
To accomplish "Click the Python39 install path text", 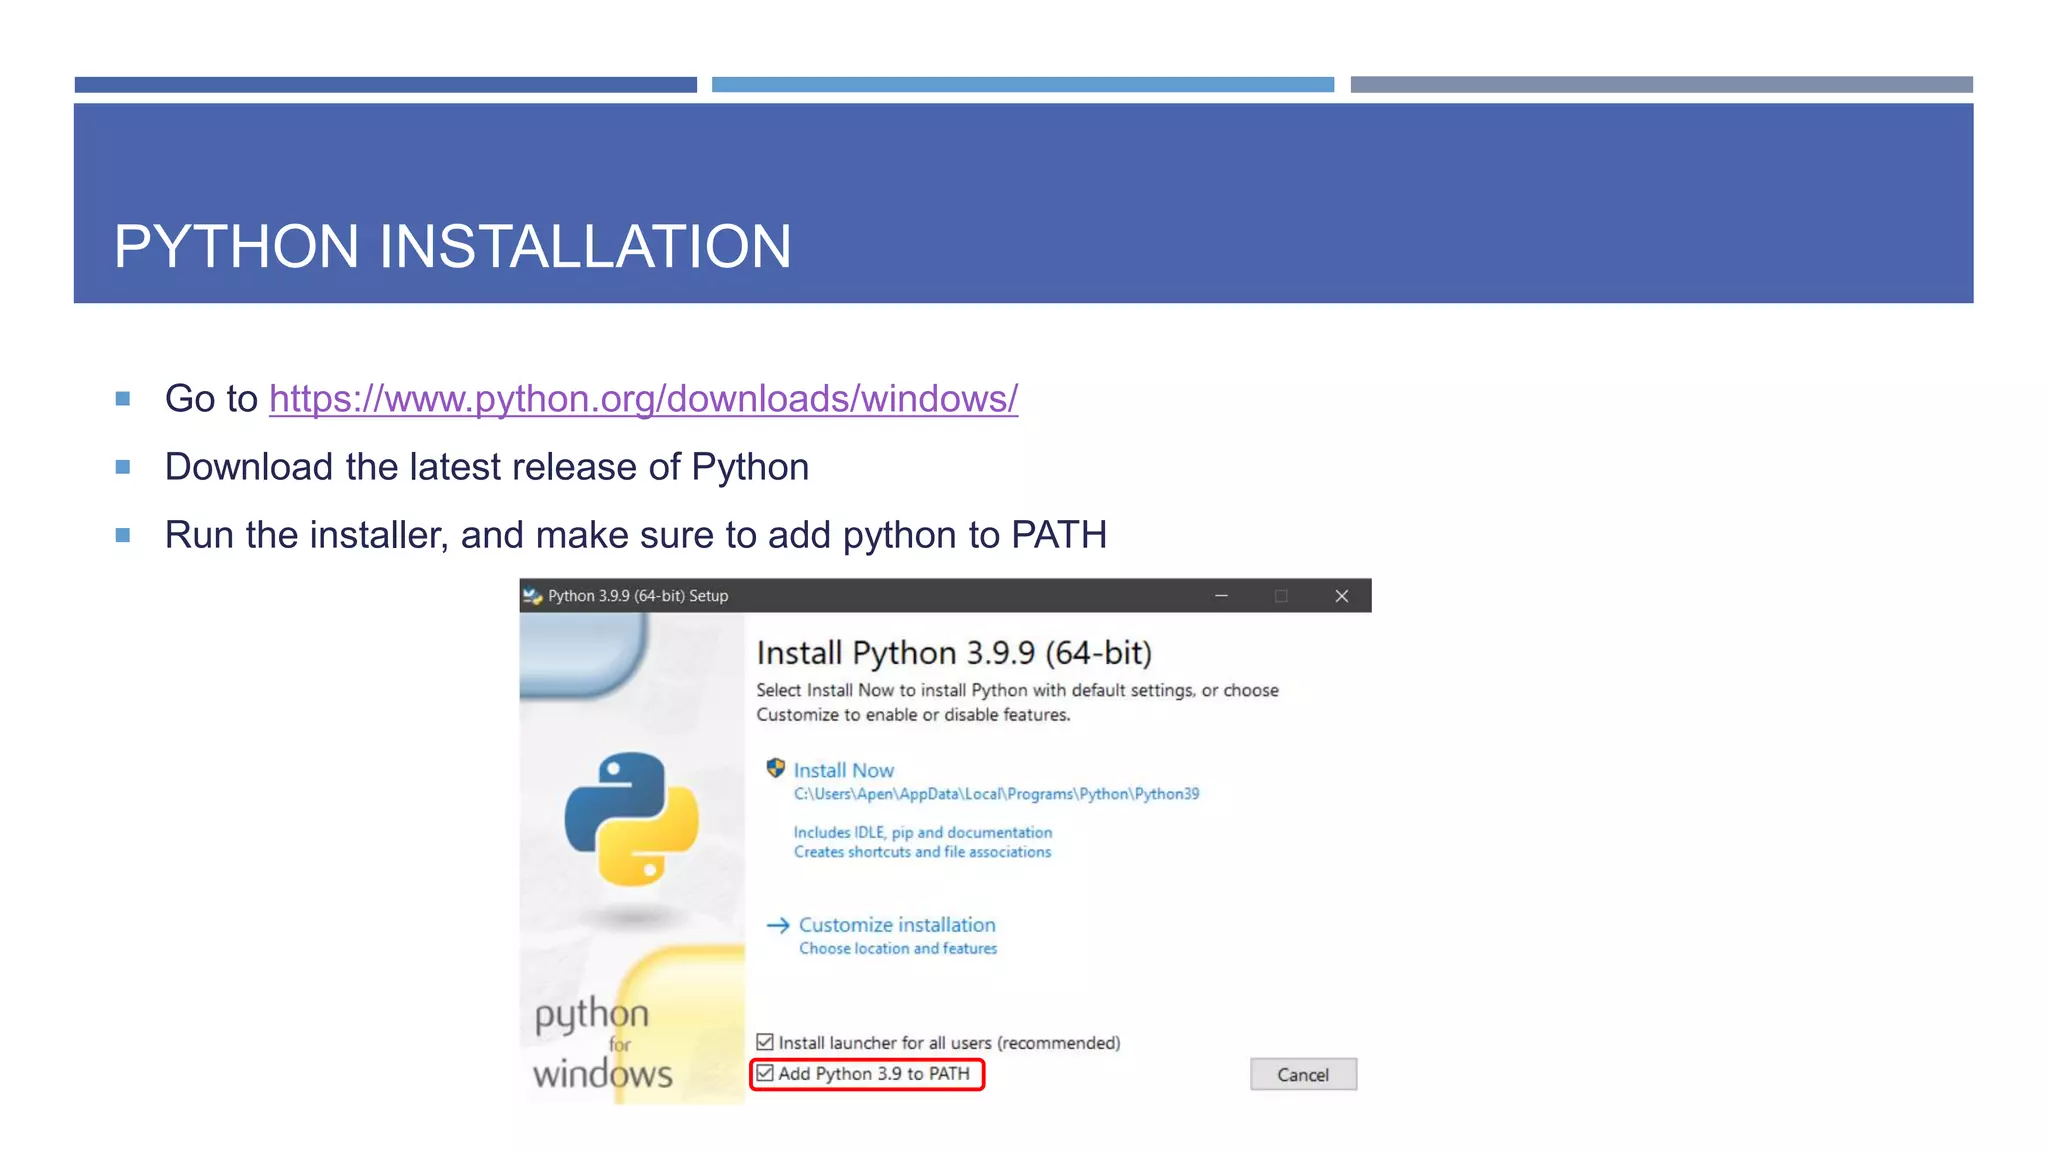I will [x=996, y=794].
